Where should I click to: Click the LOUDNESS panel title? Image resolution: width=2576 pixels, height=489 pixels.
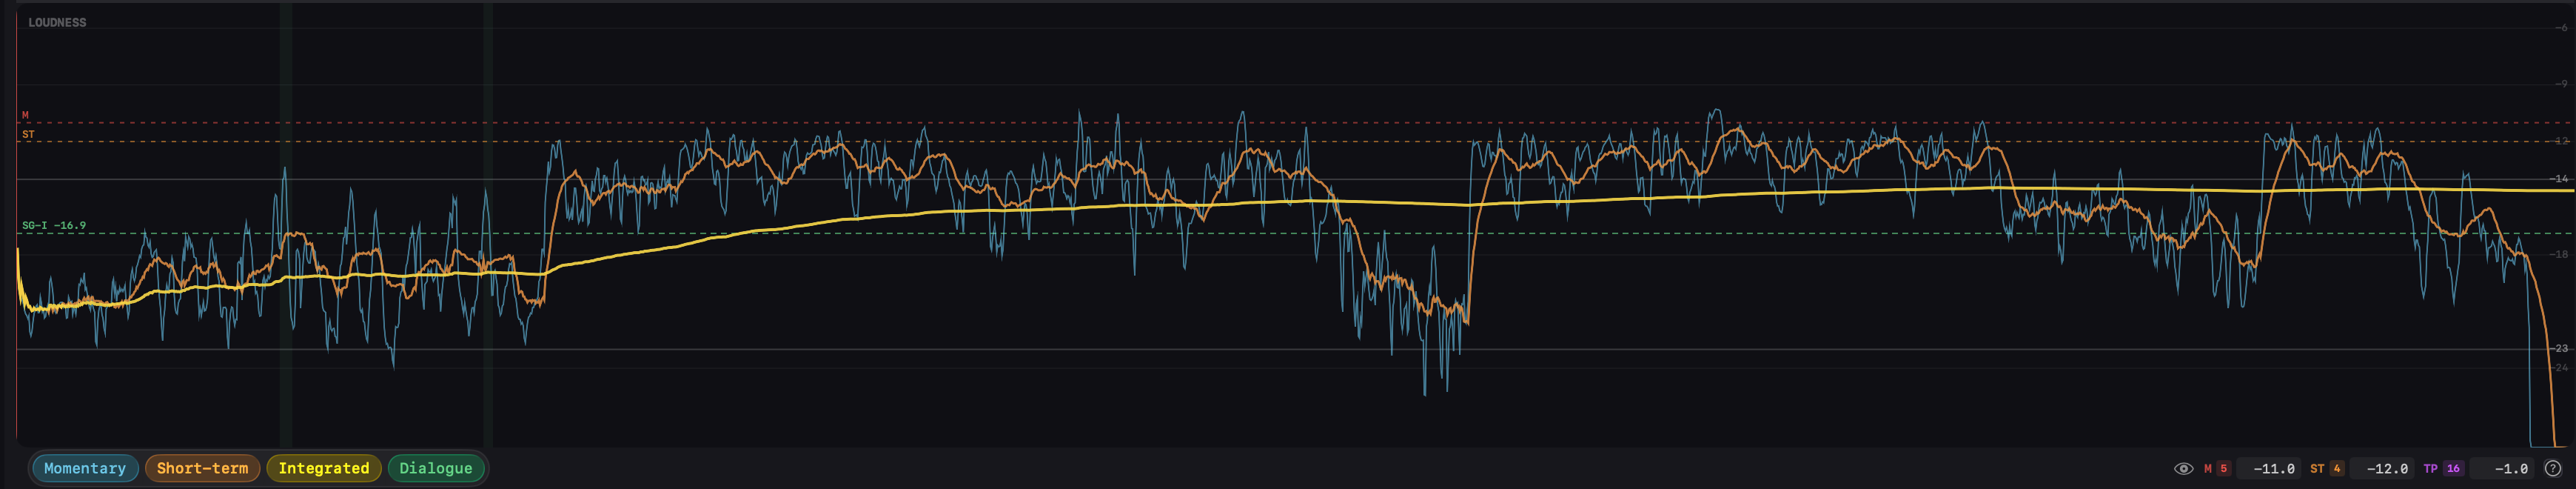click(57, 22)
